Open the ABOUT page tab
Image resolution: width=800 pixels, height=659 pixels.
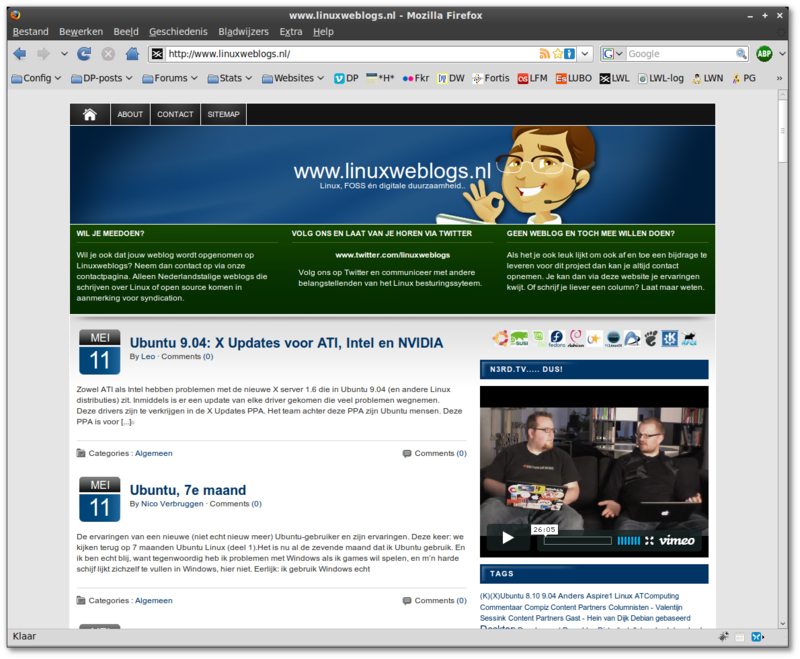coord(130,114)
